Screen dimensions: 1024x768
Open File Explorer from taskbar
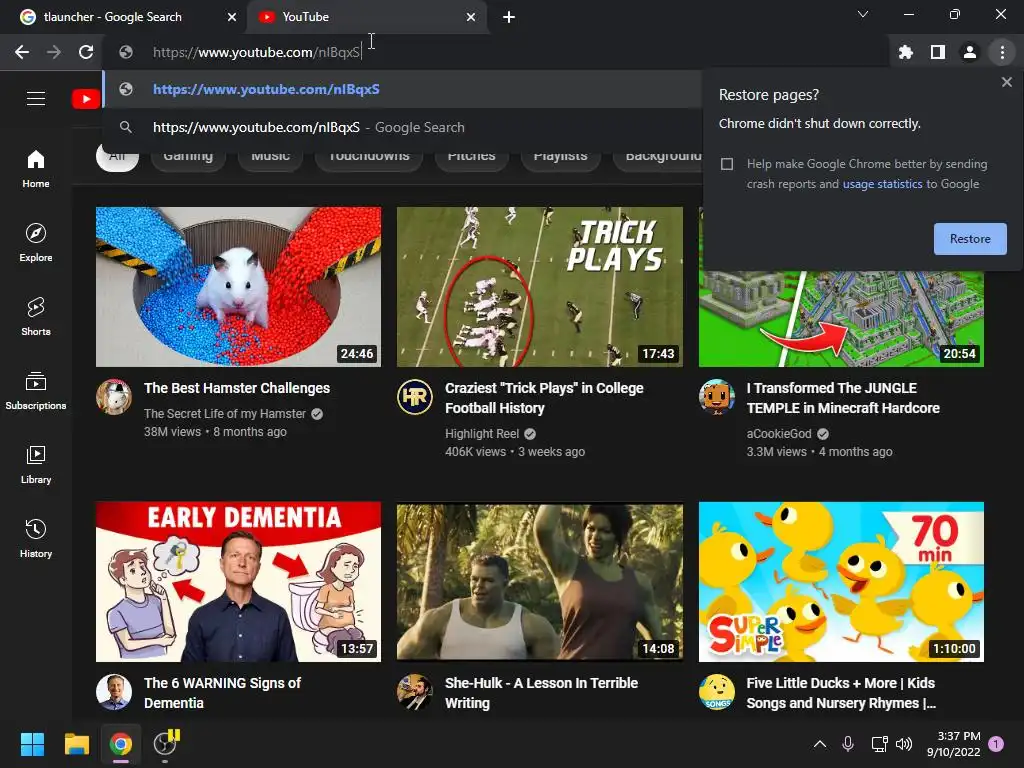tap(76, 744)
